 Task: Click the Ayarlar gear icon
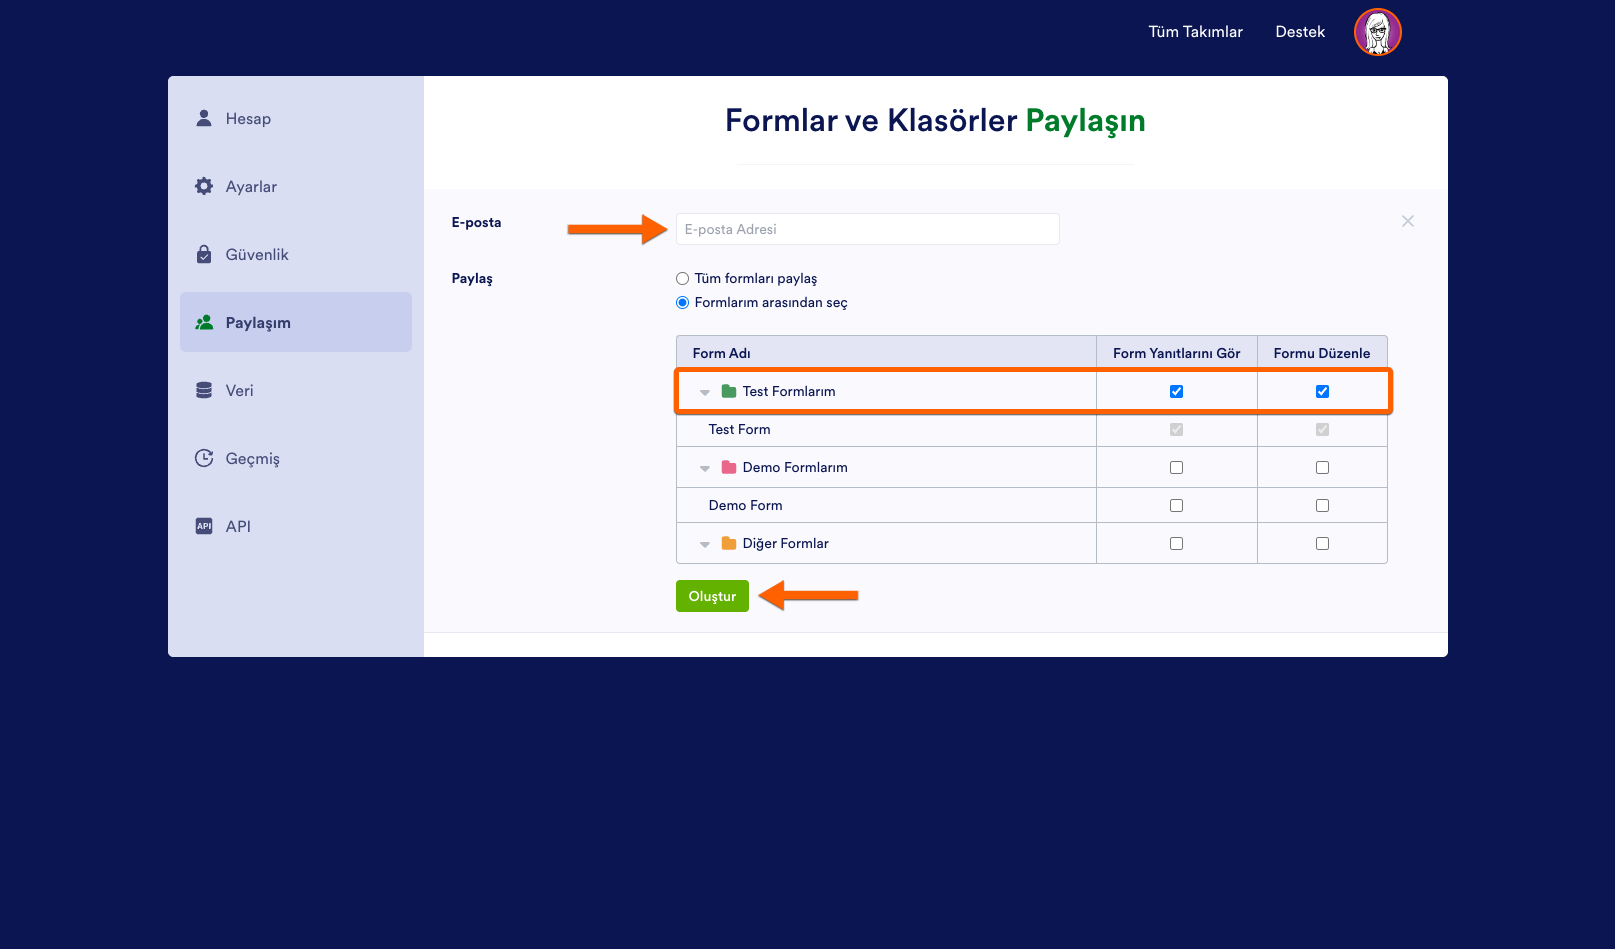pos(204,186)
